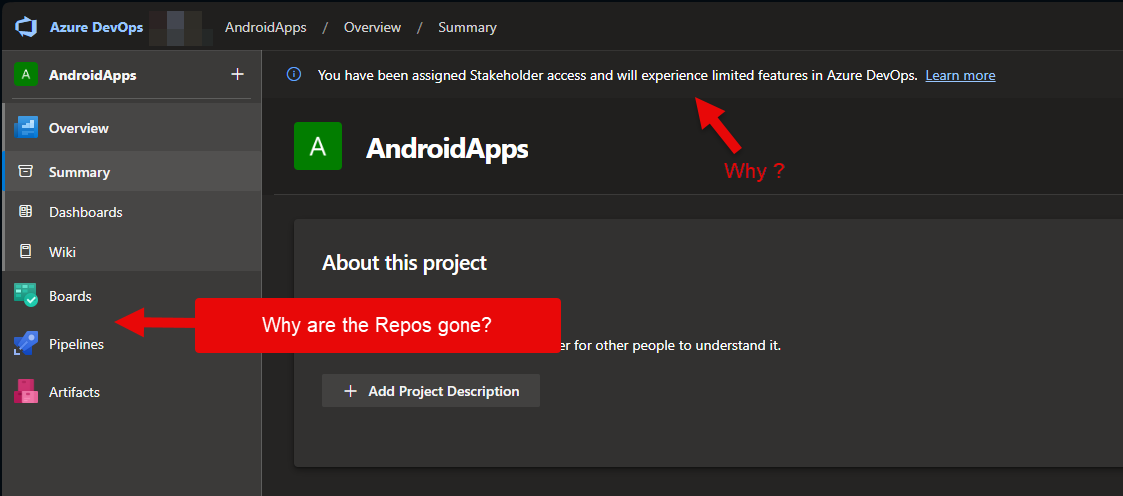Select AndroidApps in the breadcrumb
1123x496 pixels.
click(x=266, y=28)
